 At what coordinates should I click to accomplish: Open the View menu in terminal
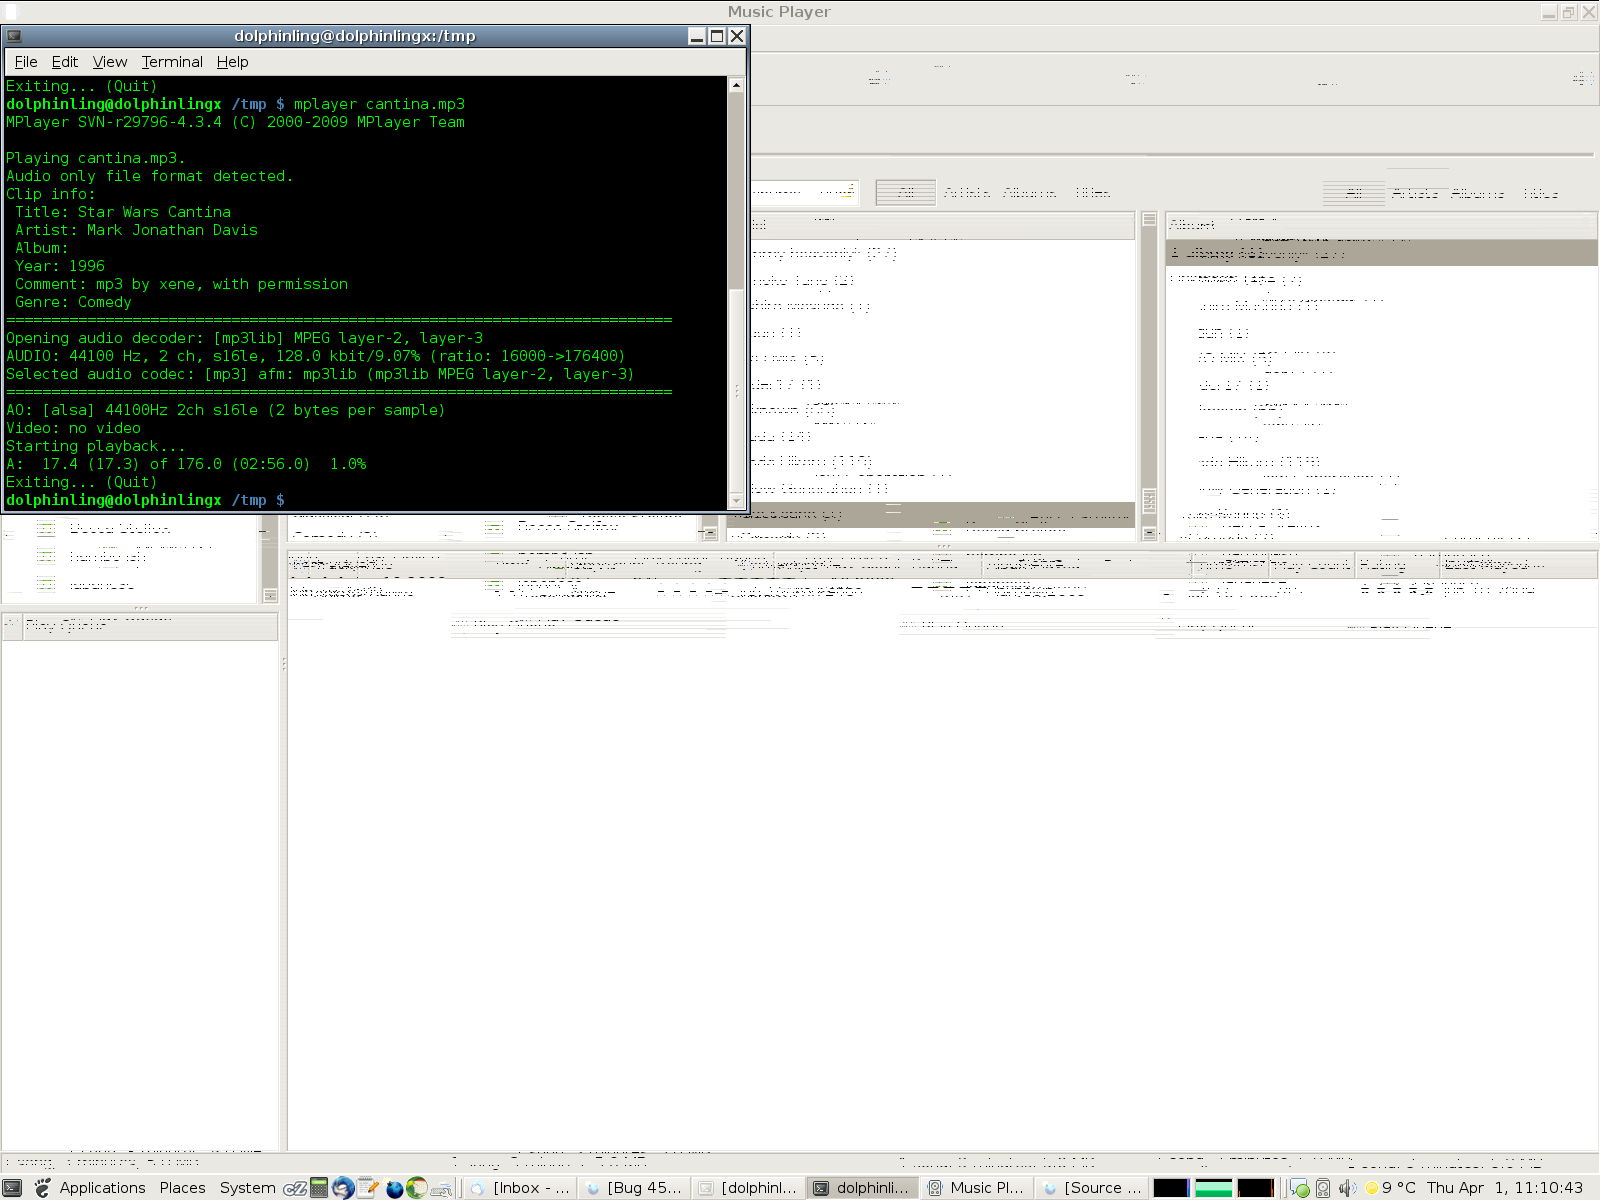110,62
